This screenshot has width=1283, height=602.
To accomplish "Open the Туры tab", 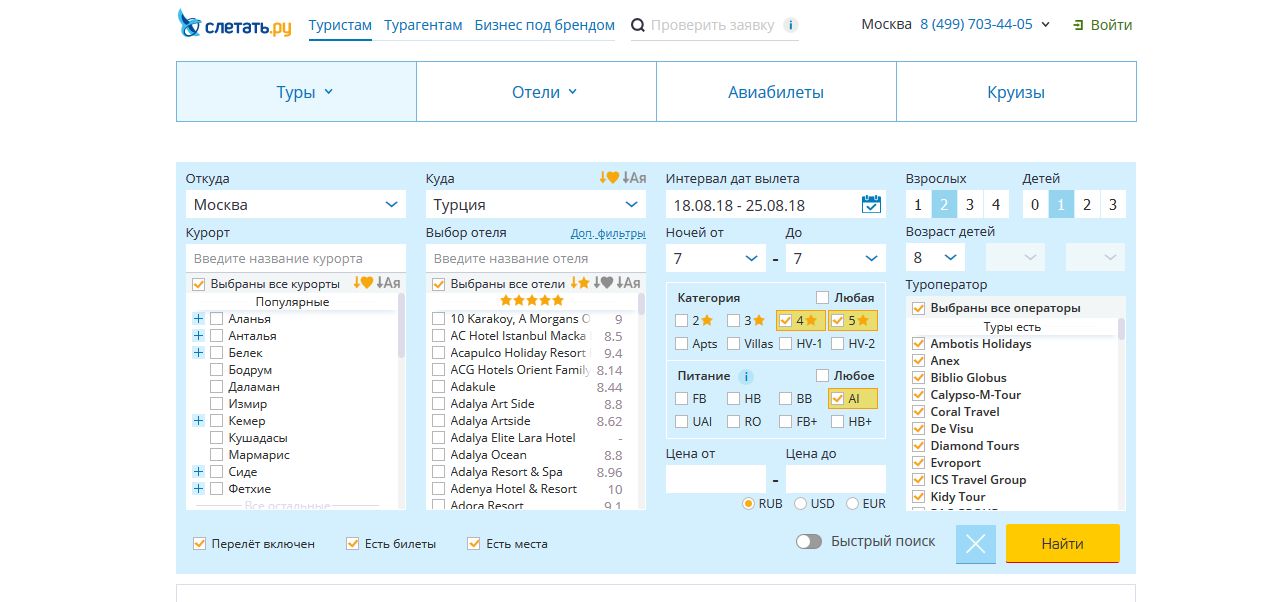I will click(296, 92).
